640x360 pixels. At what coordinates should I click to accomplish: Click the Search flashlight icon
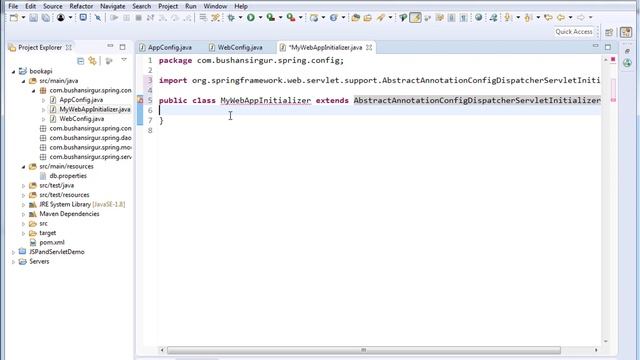[x=381, y=18]
